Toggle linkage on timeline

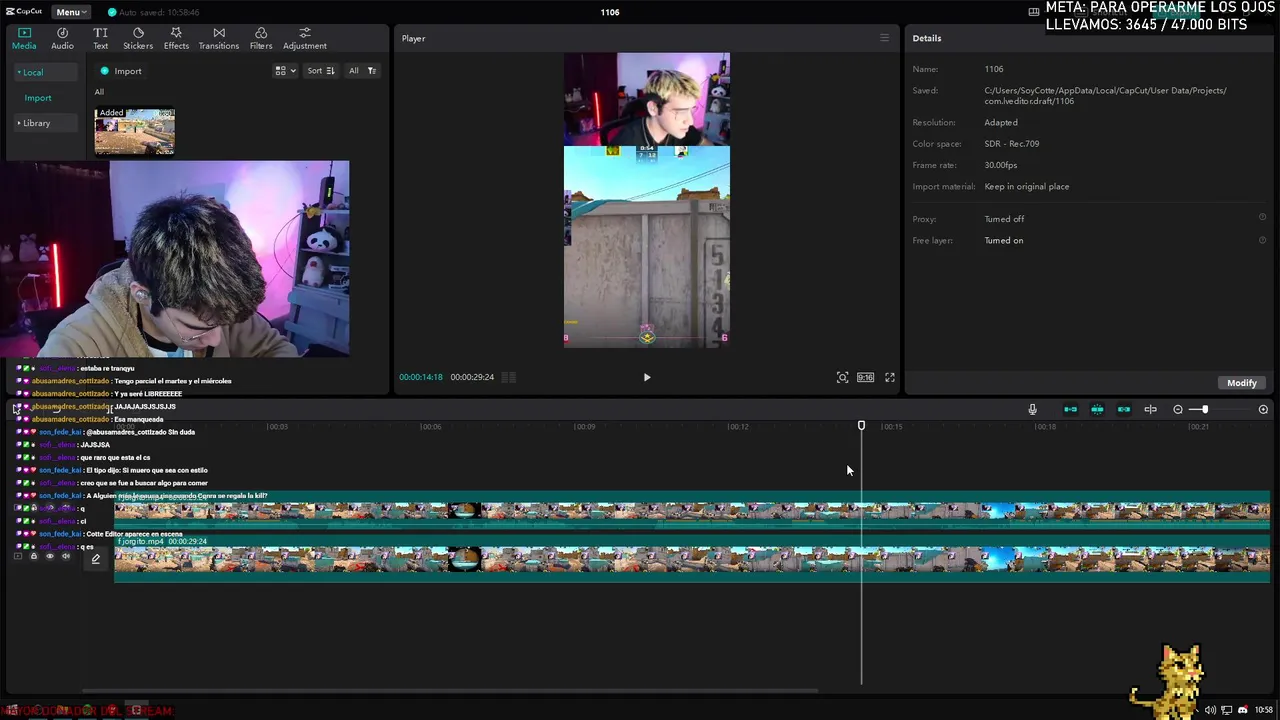(x=1124, y=409)
